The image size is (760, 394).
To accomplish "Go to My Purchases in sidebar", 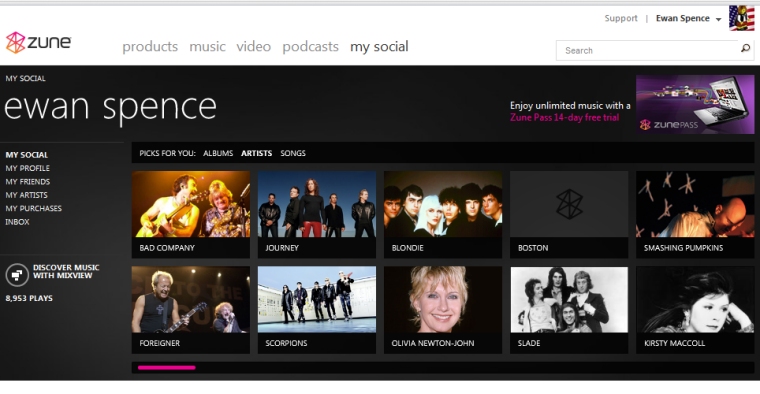I will coord(33,208).
